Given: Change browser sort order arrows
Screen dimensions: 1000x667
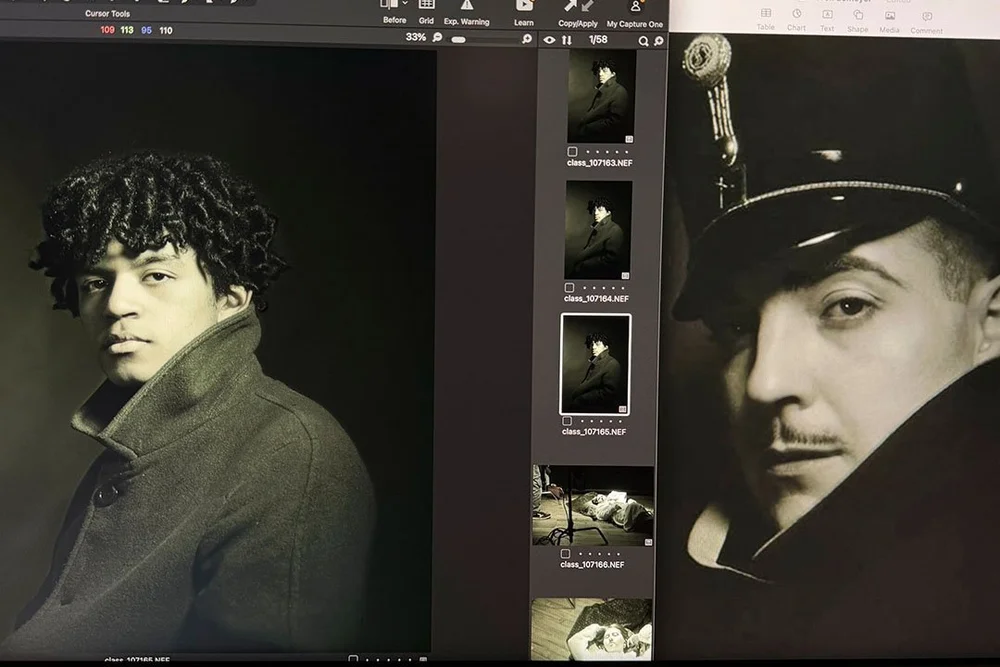Looking at the screenshot, I should click(x=567, y=40).
